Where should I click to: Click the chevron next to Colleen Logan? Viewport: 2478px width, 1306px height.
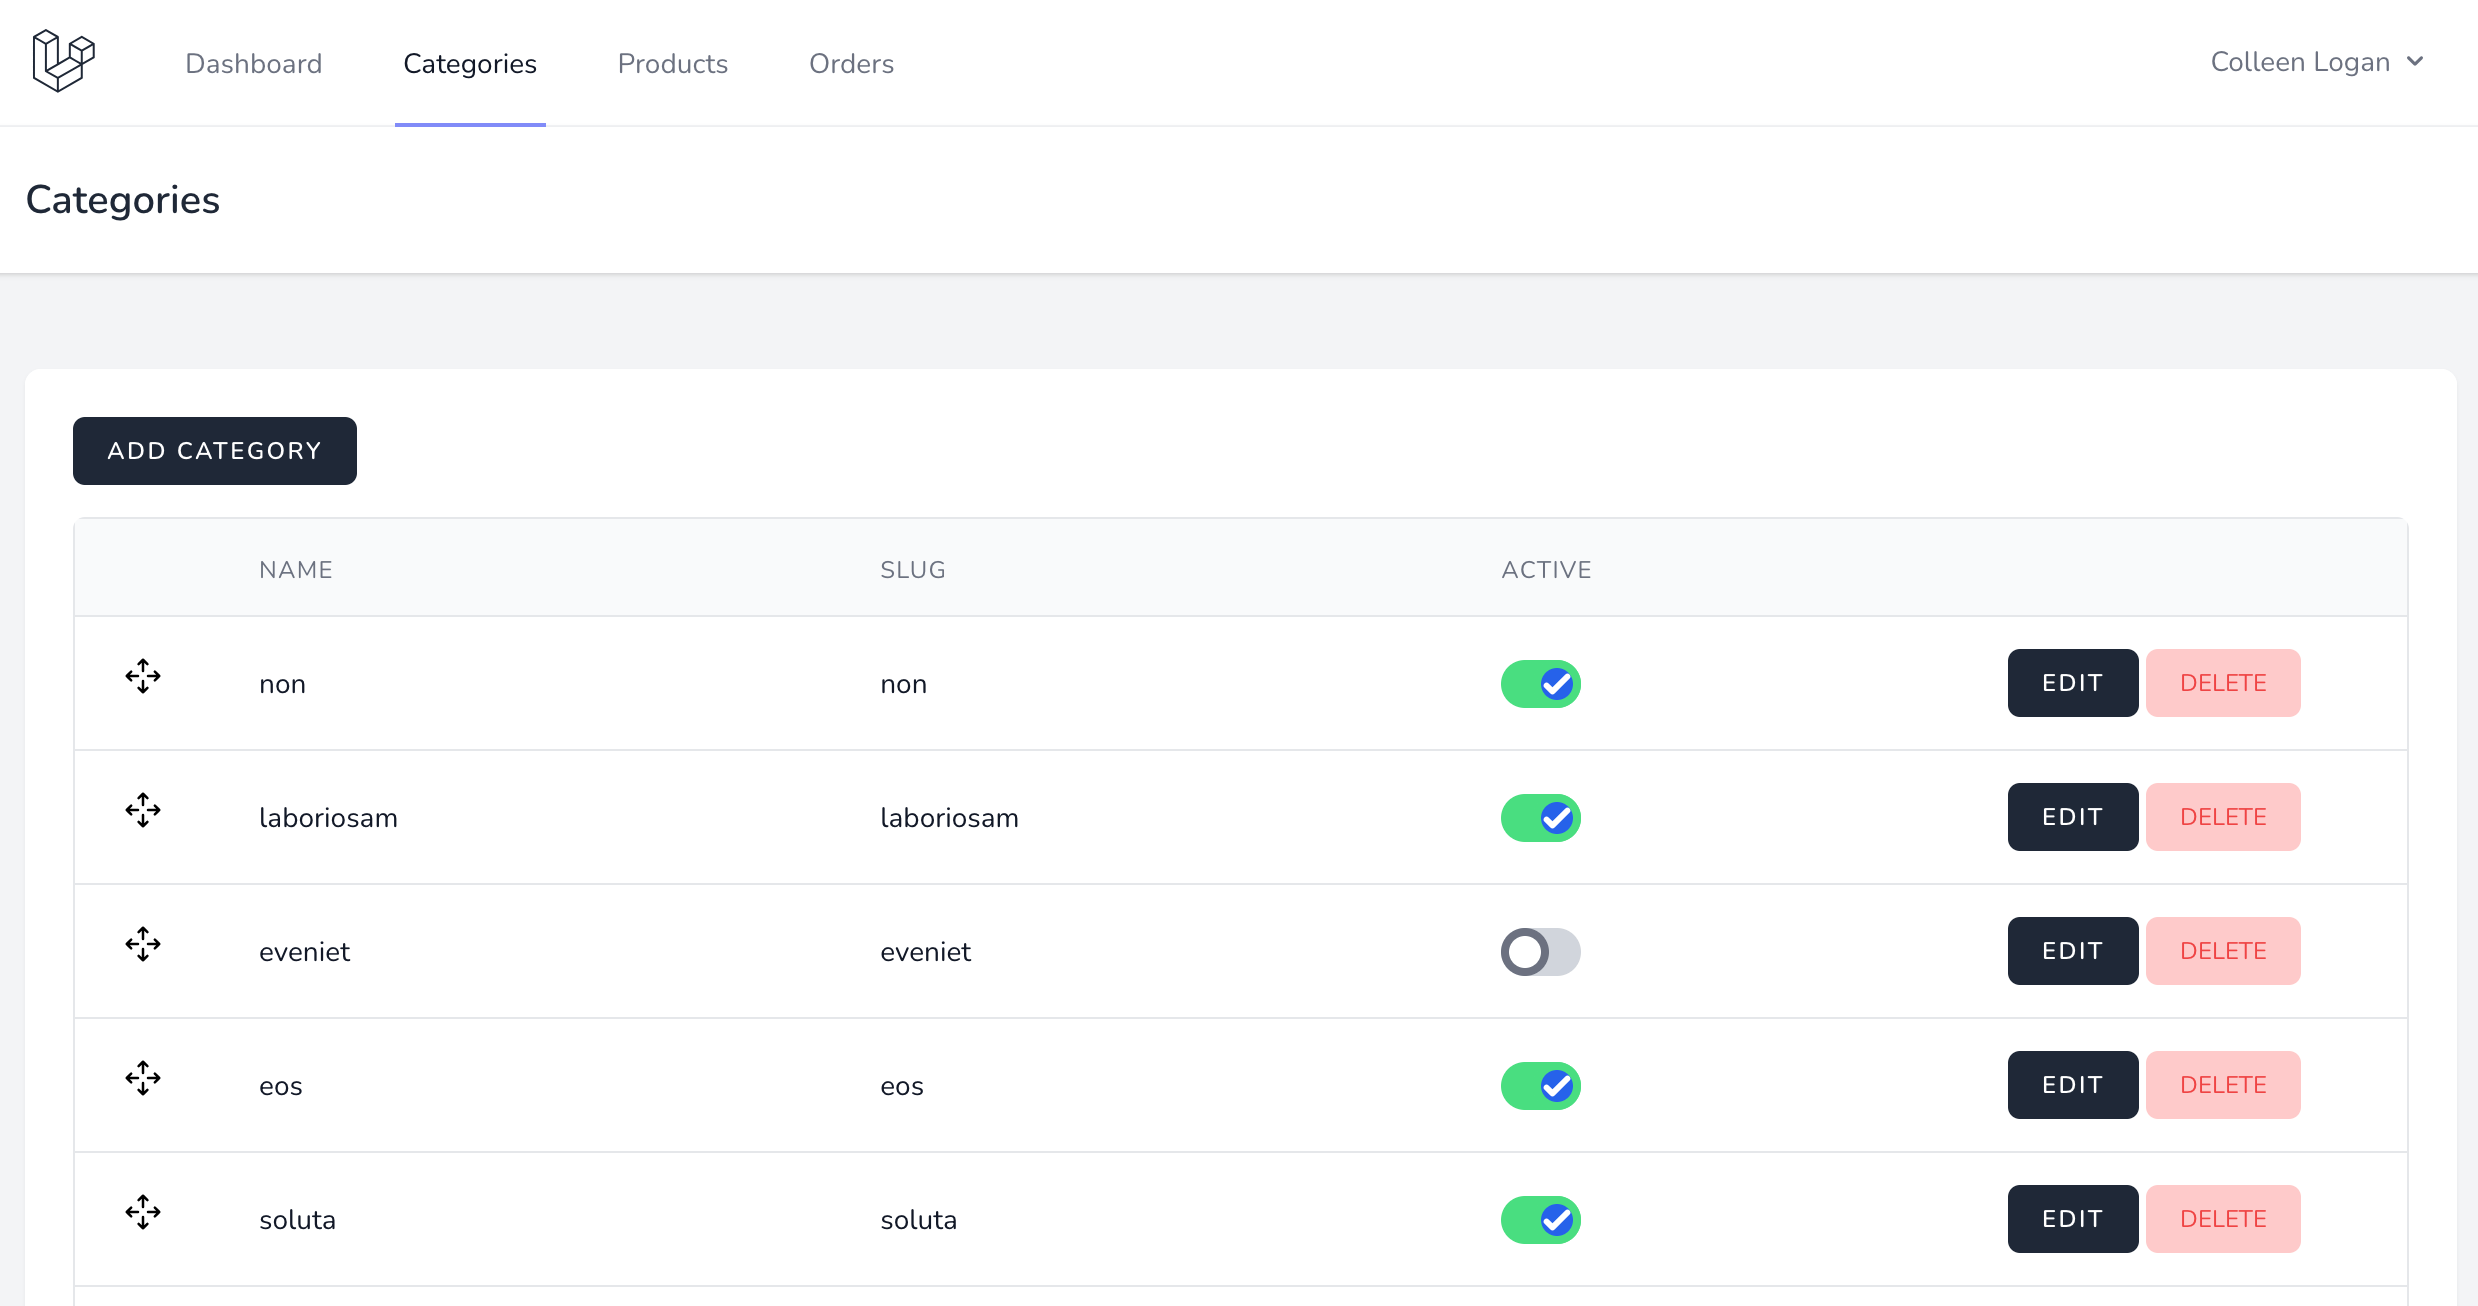[2416, 62]
